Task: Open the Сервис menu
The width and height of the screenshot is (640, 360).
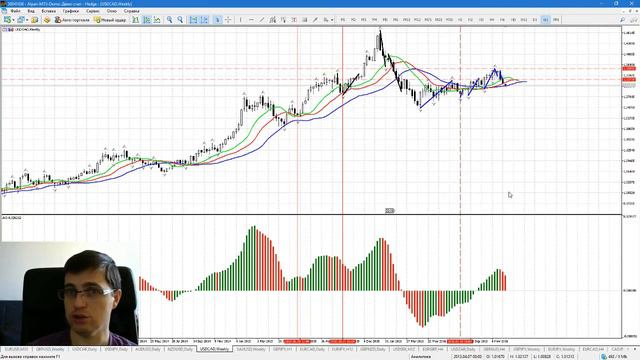Action: pyautogui.click(x=93, y=11)
